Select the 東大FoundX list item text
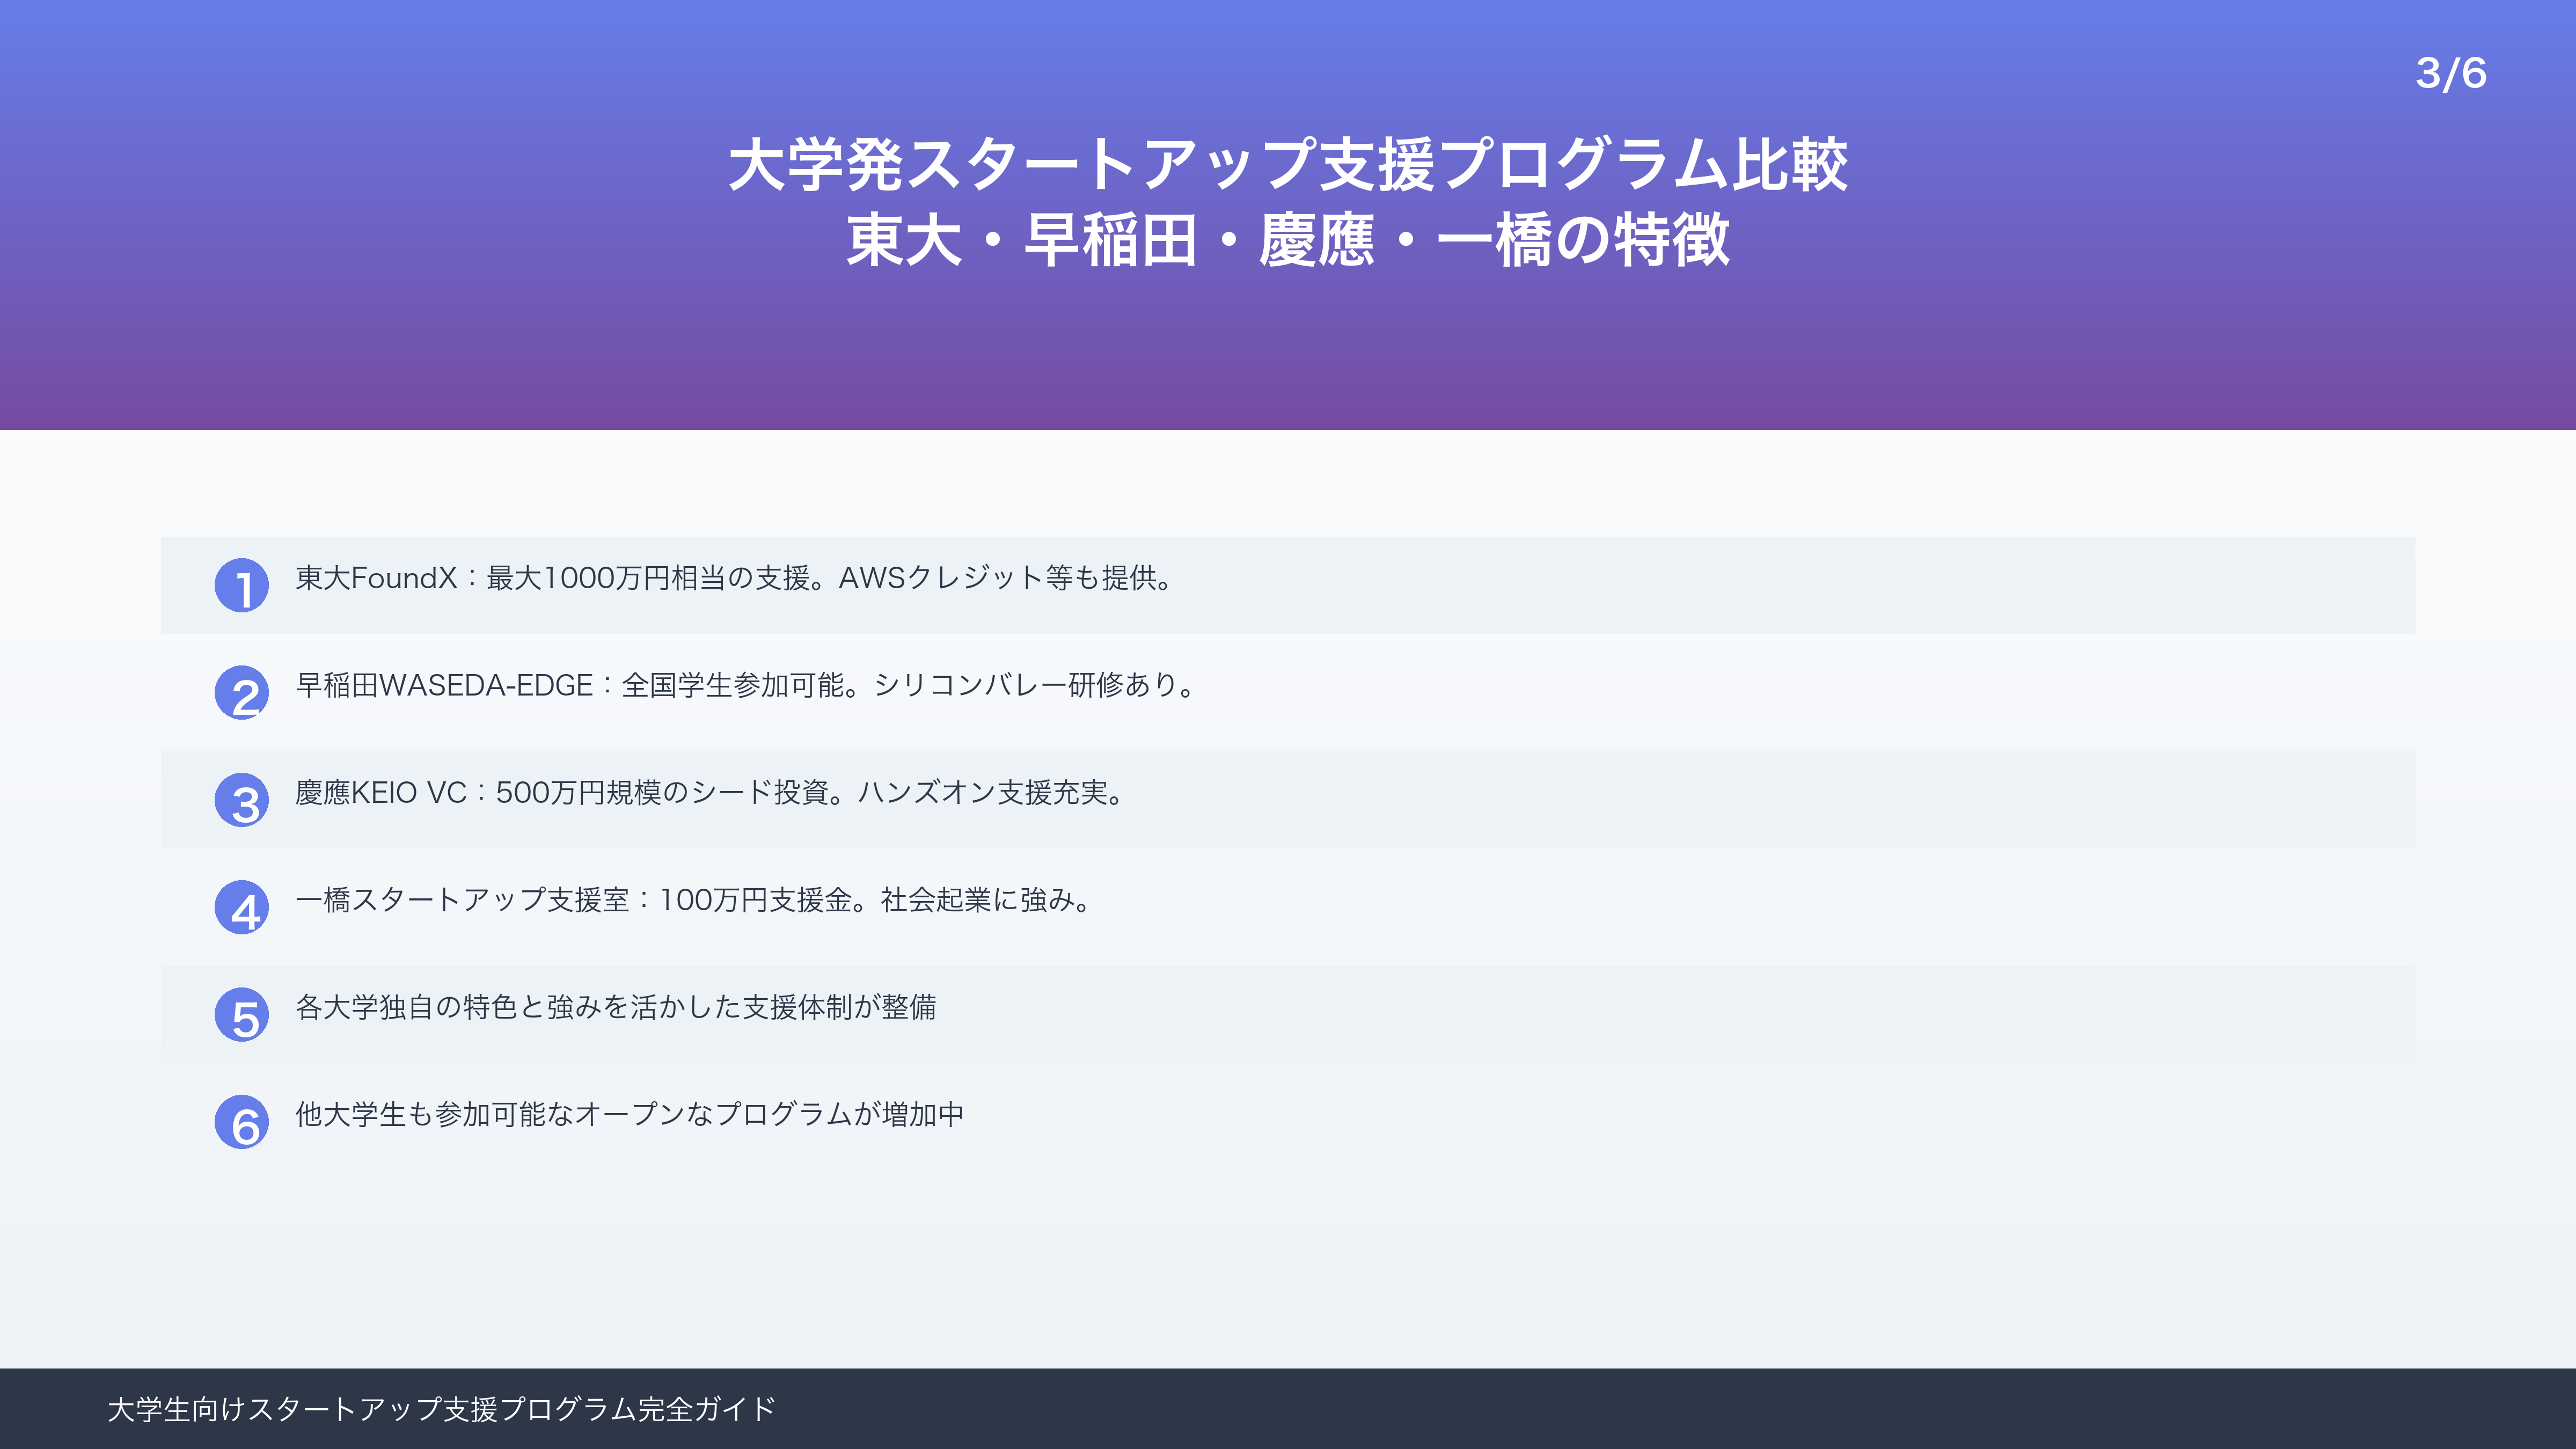This screenshot has width=2576, height=1449. click(x=735, y=578)
